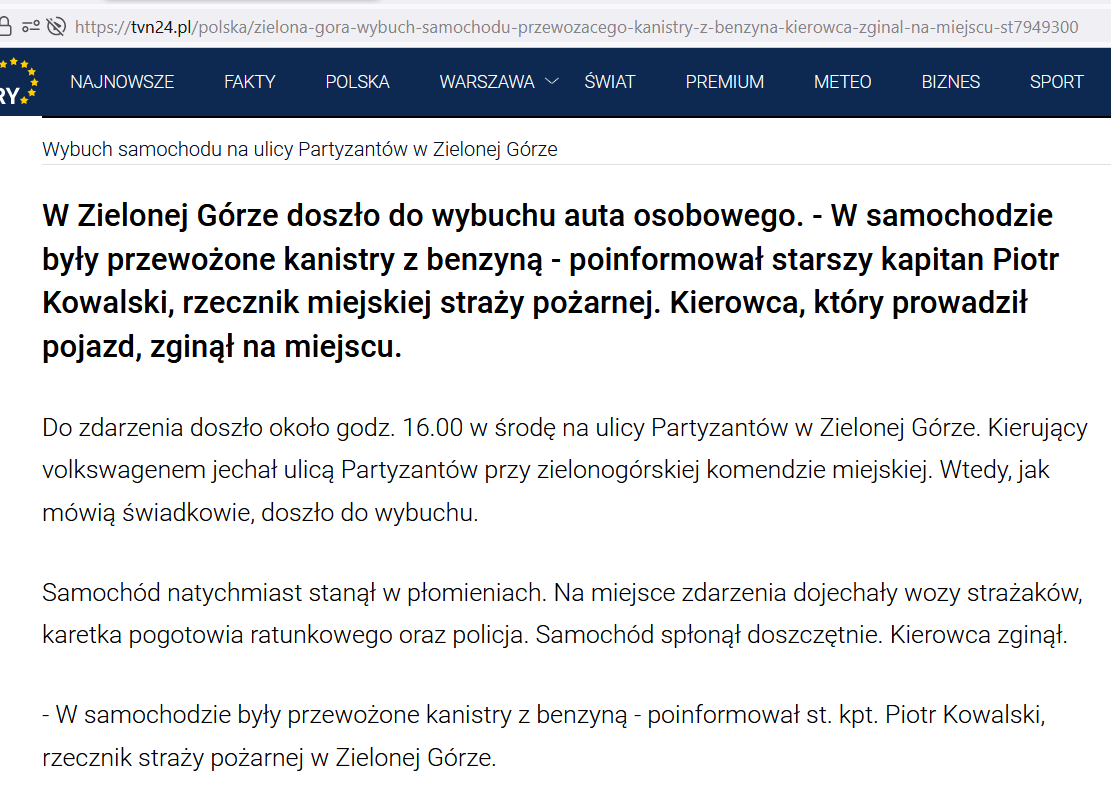1111x788 pixels.
Task: Click the starred logo in site header
Action: click(x=18, y=81)
